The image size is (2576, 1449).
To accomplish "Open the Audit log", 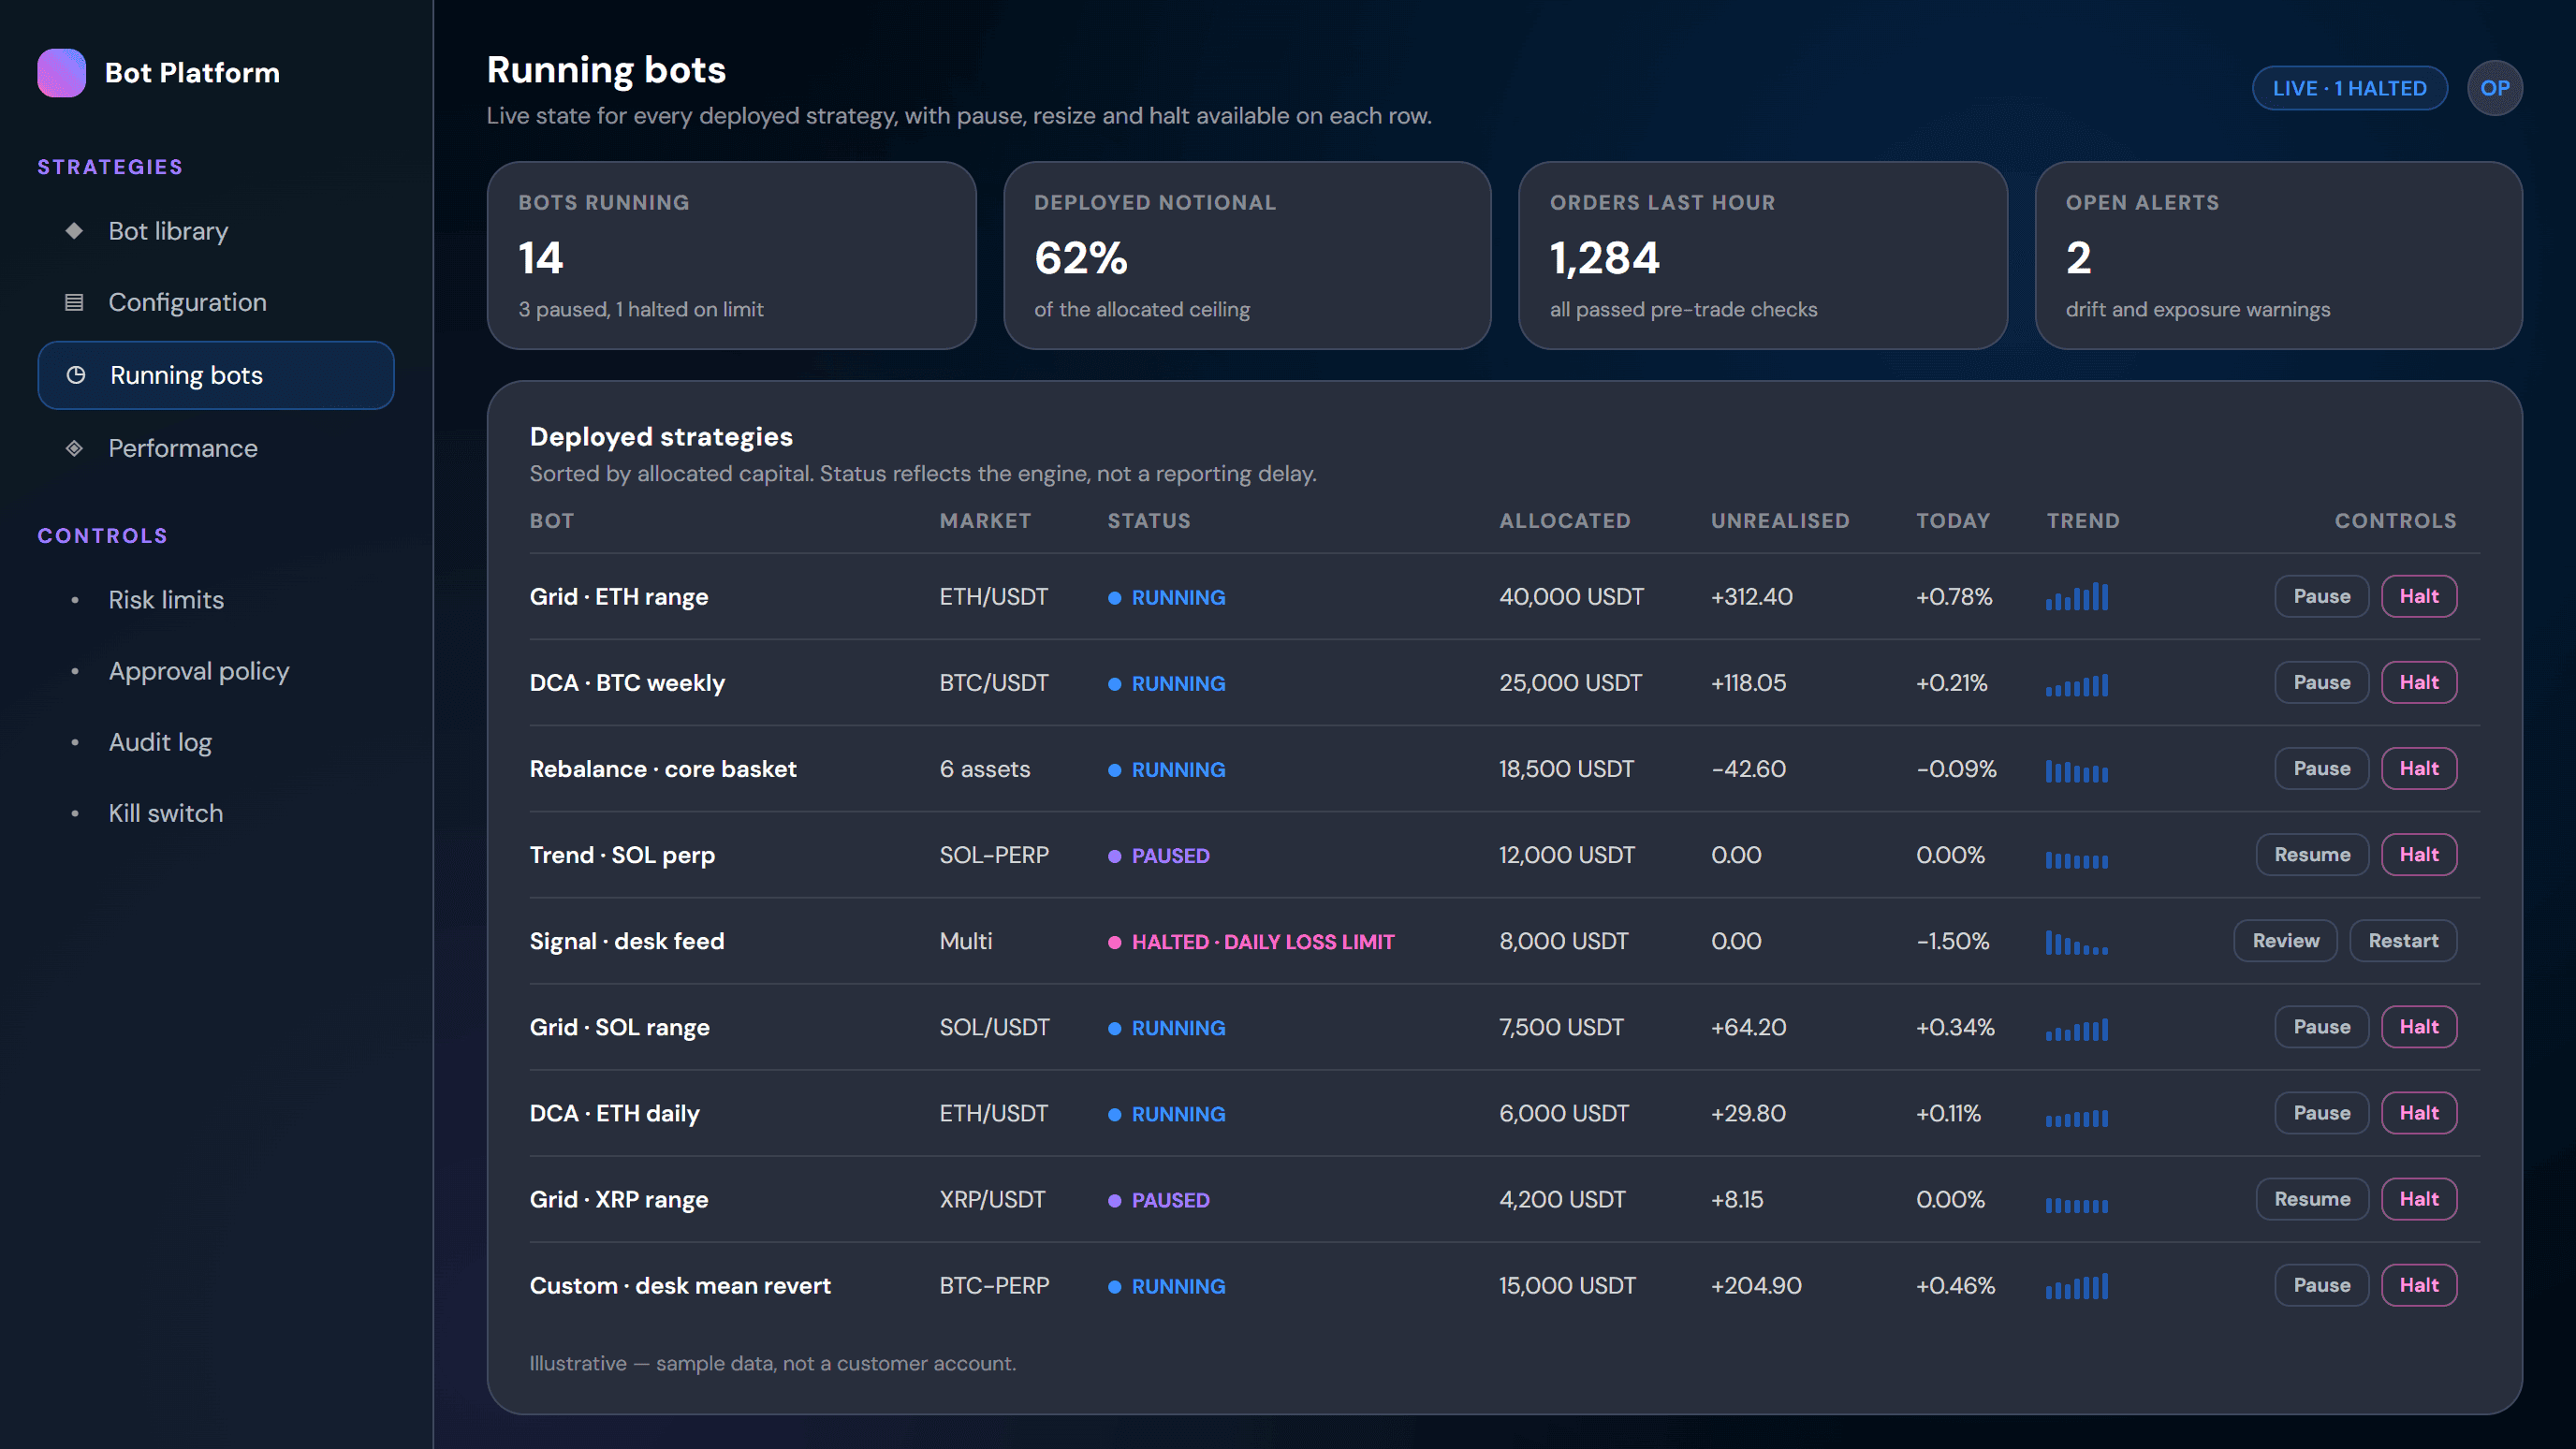I will 216,742.
